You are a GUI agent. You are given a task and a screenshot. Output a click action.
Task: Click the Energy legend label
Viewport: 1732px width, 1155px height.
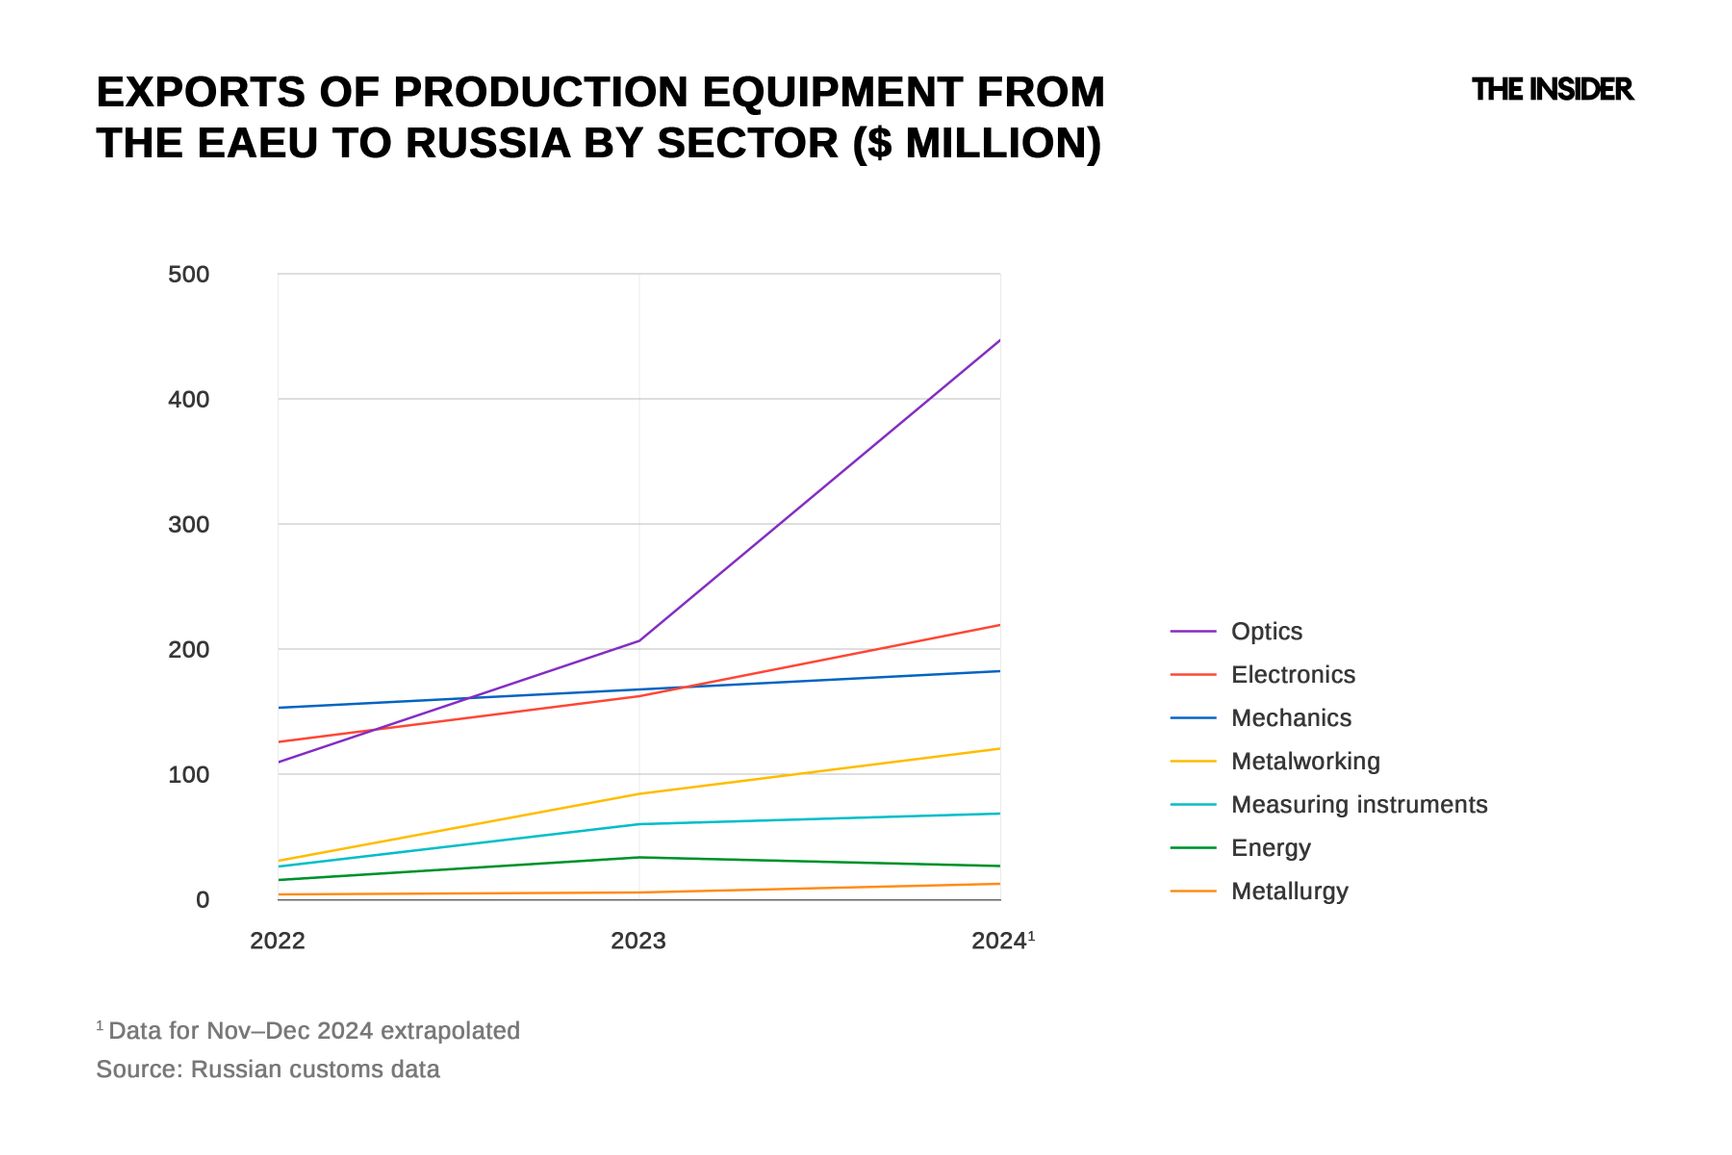tap(1270, 848)
